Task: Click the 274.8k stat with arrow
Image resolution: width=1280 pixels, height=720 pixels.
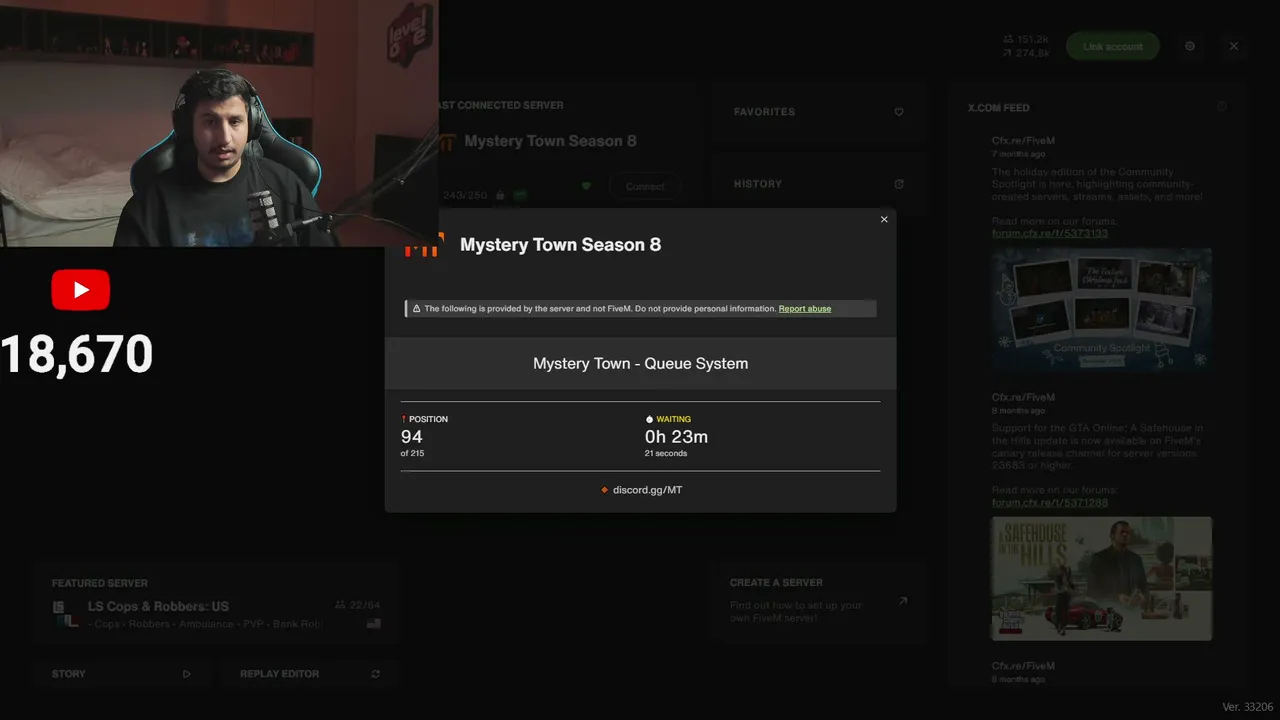Action: pos(1026,53)
